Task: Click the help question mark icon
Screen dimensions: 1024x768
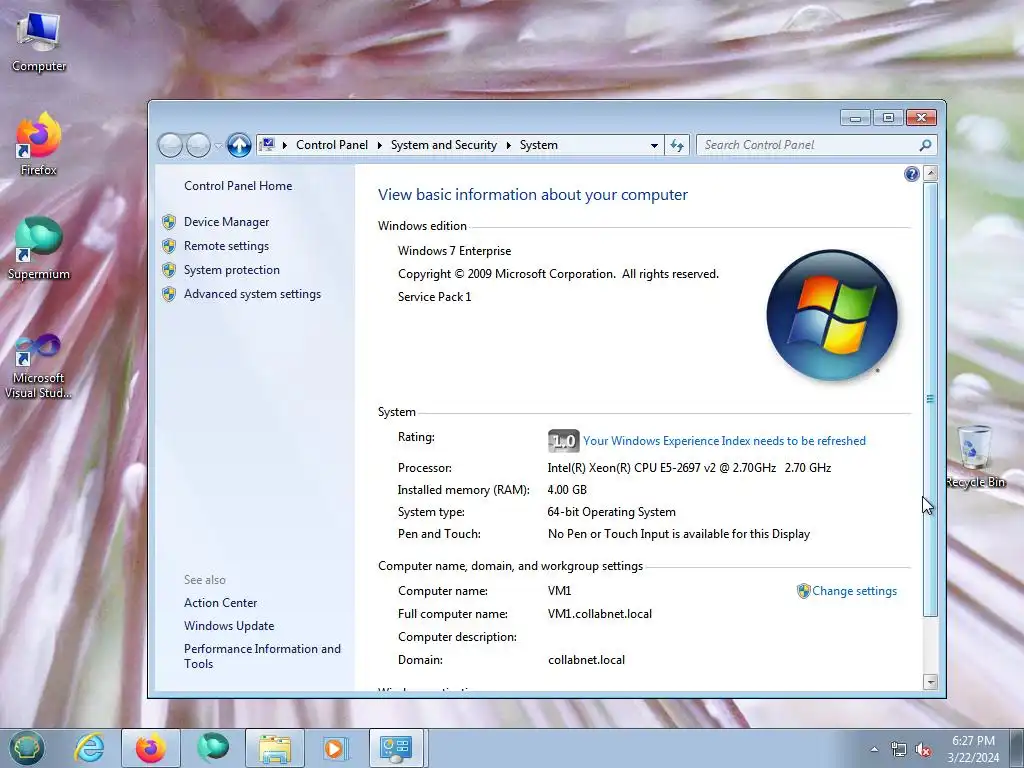Action: (912, 174)
